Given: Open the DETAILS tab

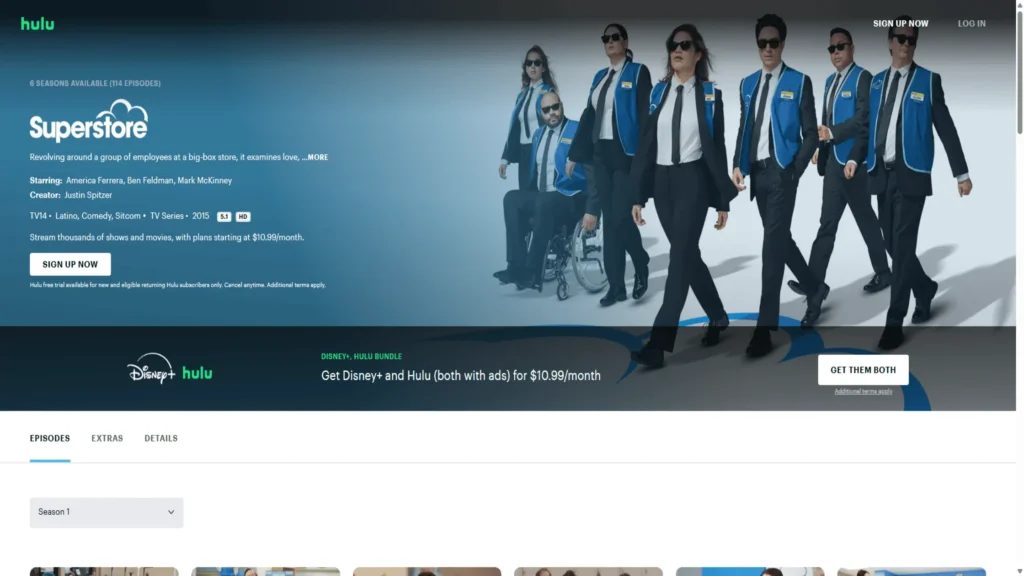Looking at the screenshot, I should coord(161,438).
